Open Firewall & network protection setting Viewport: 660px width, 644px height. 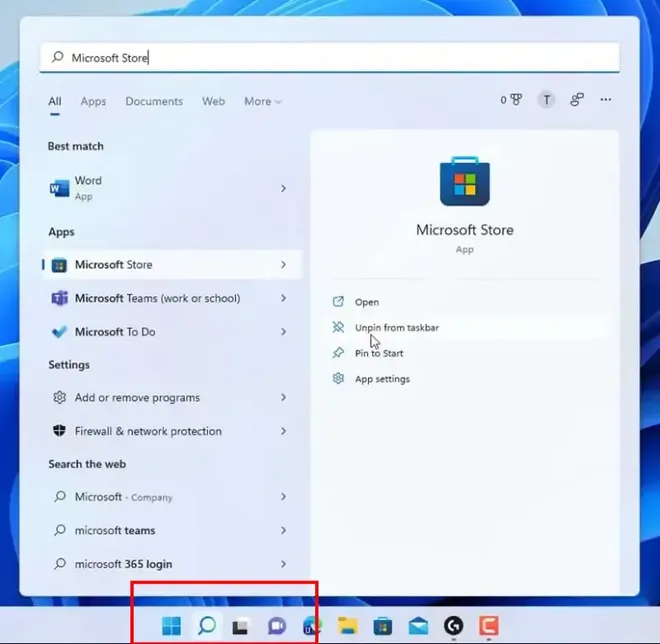click(x=172, y=431)
